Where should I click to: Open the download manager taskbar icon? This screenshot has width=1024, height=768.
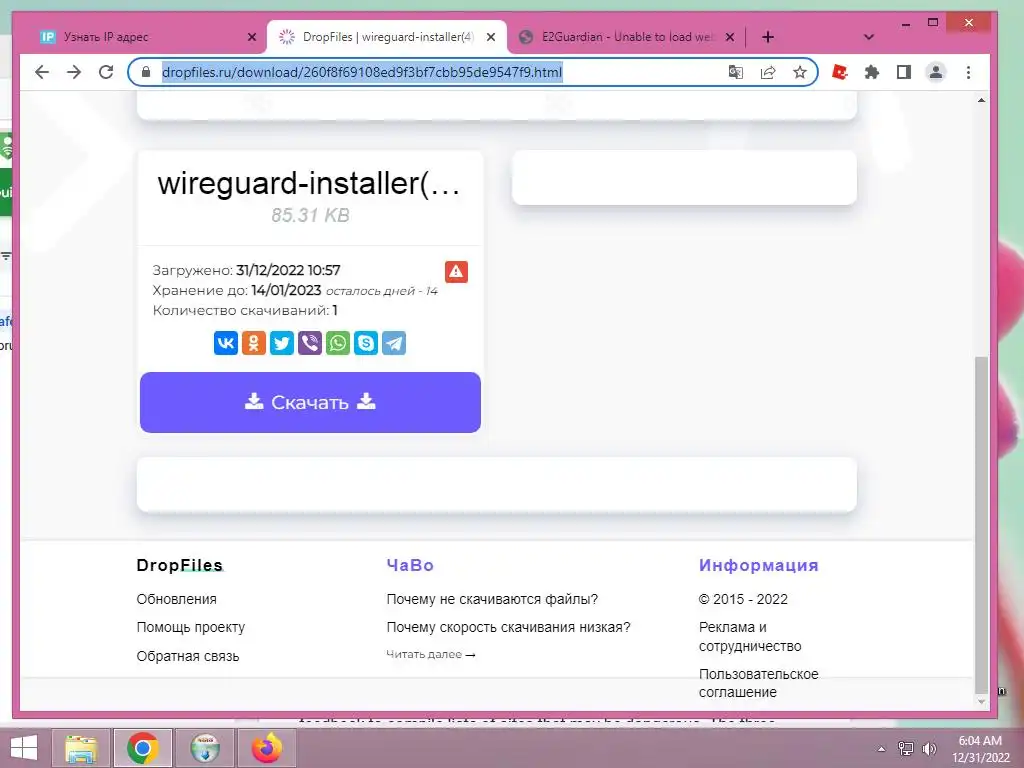(x=205, y=748)
